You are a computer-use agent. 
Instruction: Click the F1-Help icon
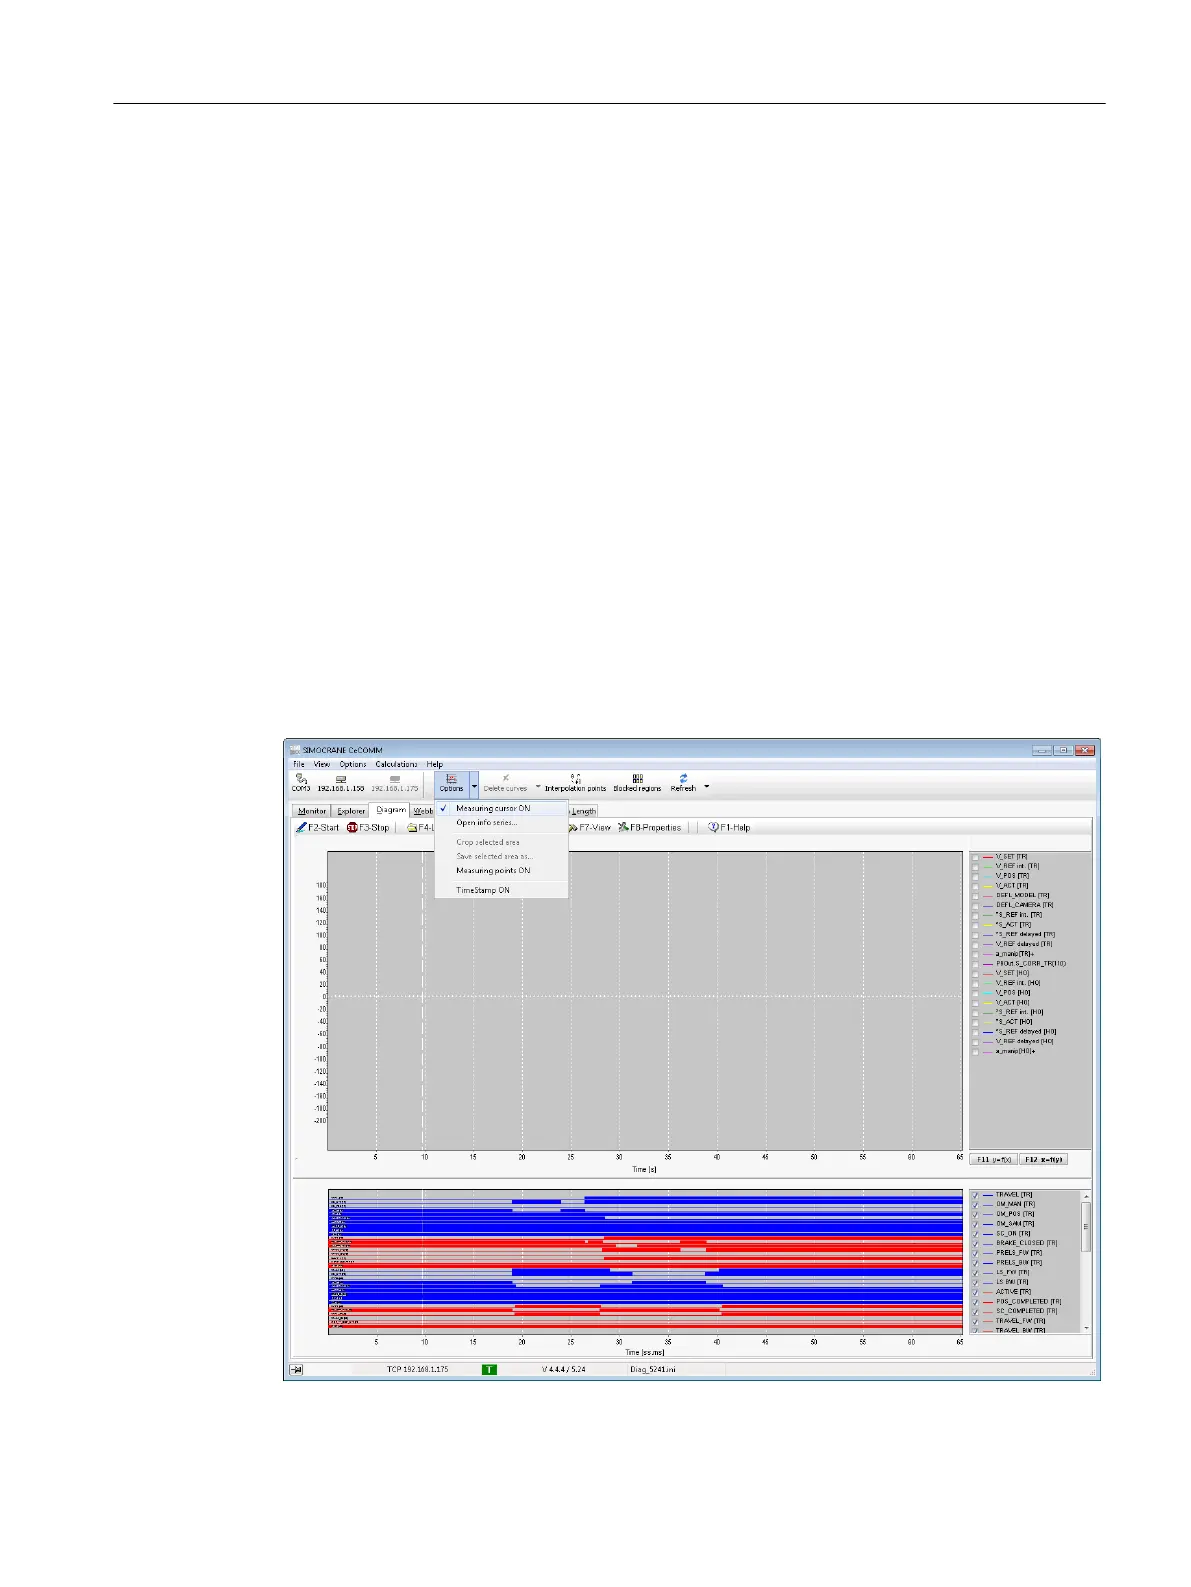tap(713, 827)
